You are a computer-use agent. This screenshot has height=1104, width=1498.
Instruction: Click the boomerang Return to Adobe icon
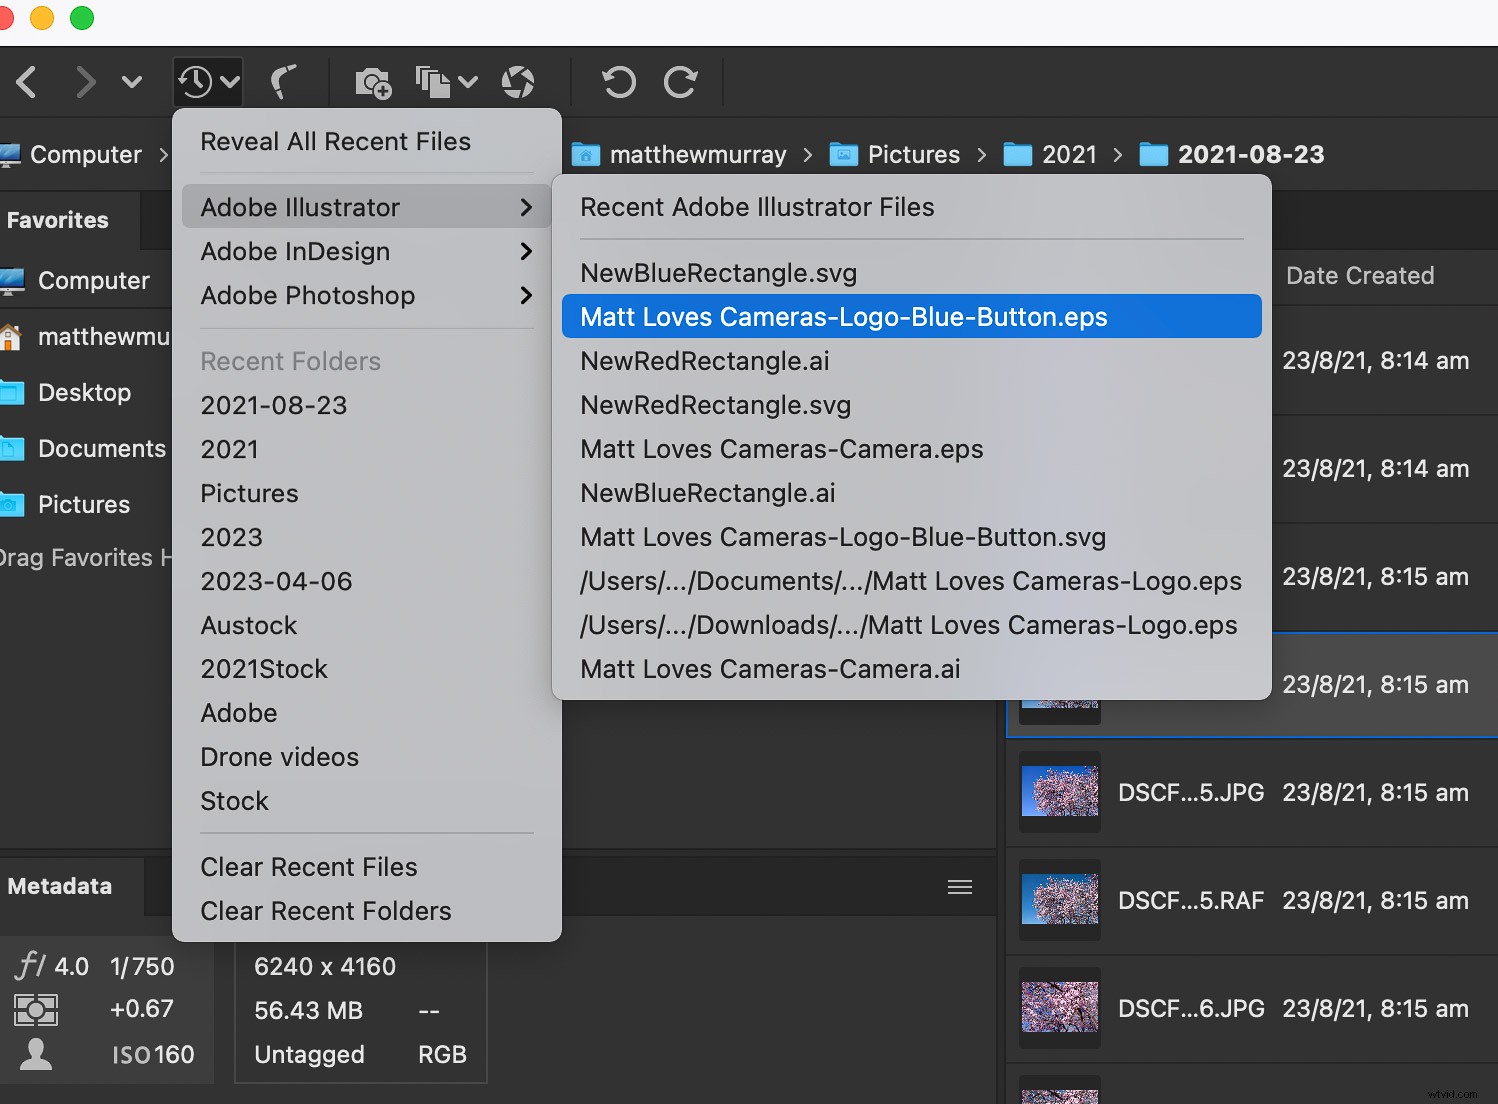(x=286, y=82)
